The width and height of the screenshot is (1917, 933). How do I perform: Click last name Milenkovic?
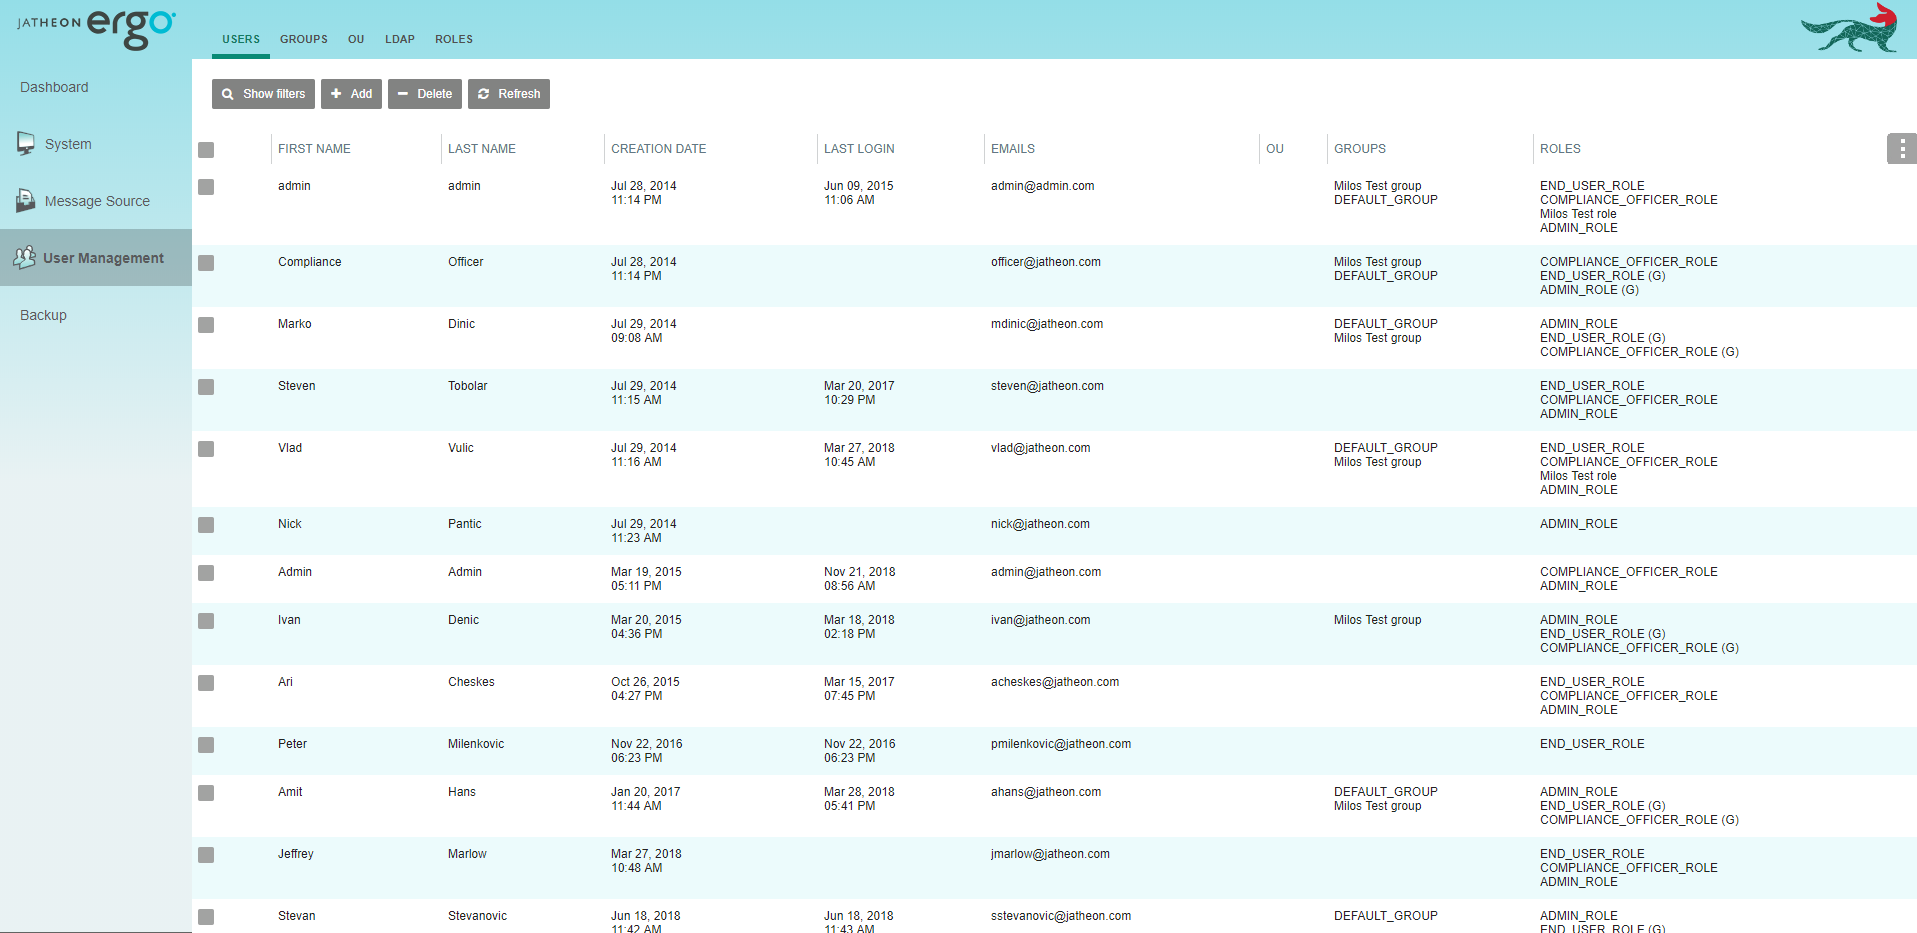click(x=476, y=744)
